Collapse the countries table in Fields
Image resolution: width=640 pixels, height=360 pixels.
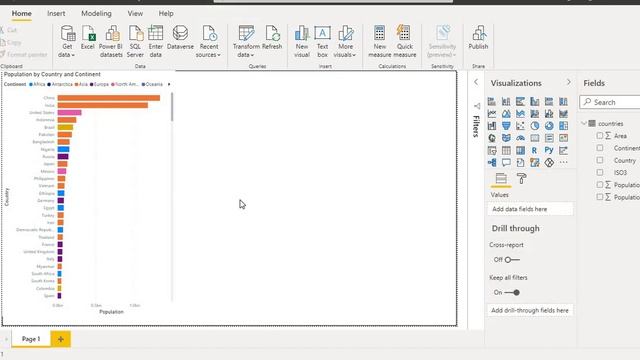click(x=584, y=123)
